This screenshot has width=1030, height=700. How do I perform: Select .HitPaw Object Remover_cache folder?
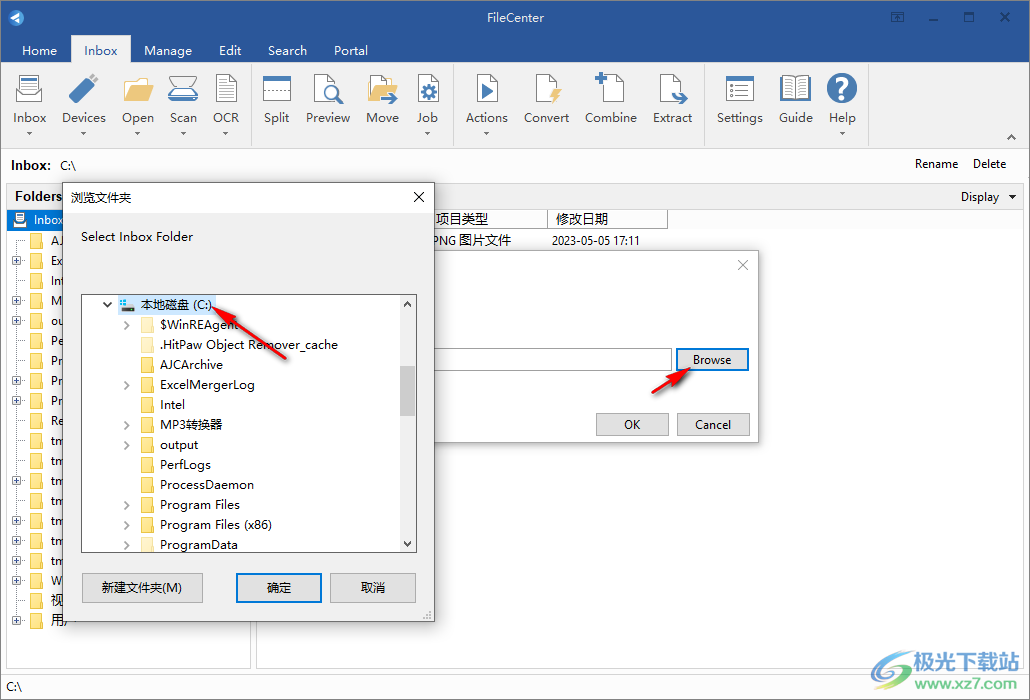(248, 345)
